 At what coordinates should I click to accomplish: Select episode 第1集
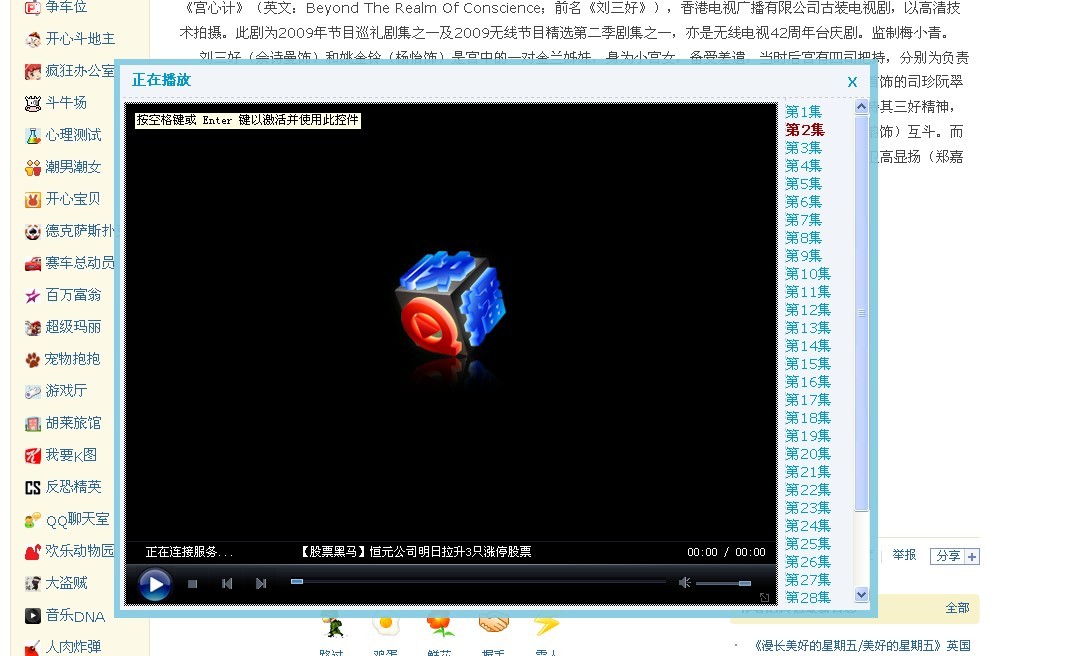pyautogui.click(x=803, y=111)
